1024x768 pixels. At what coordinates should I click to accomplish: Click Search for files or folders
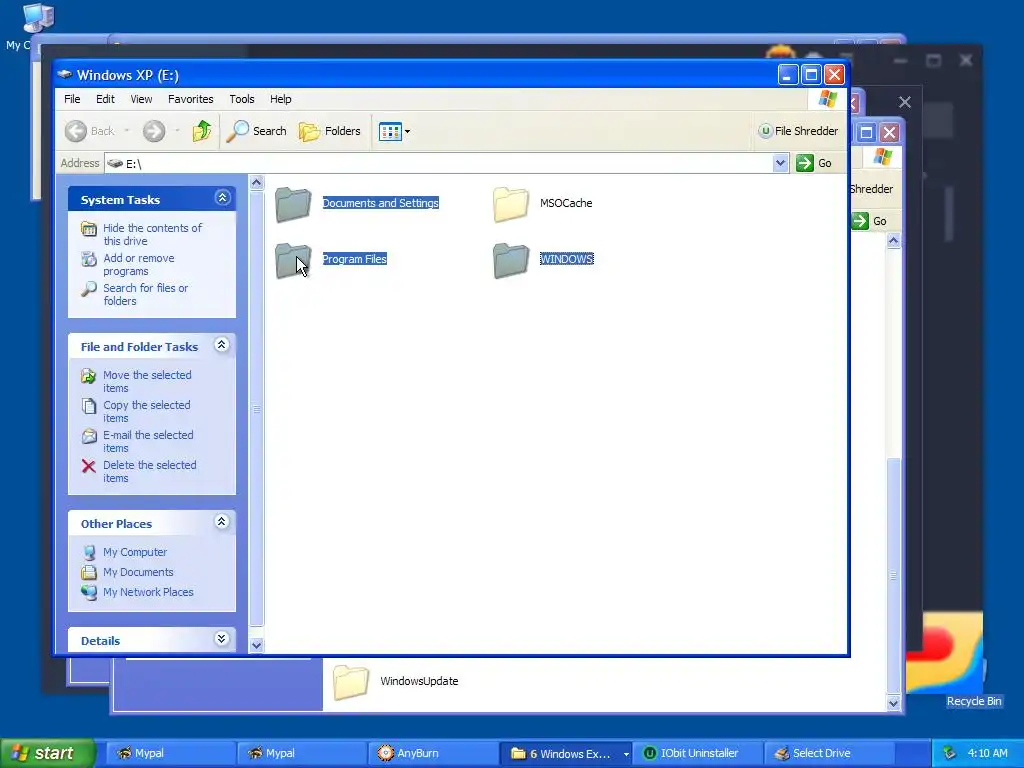pos(145,295)
